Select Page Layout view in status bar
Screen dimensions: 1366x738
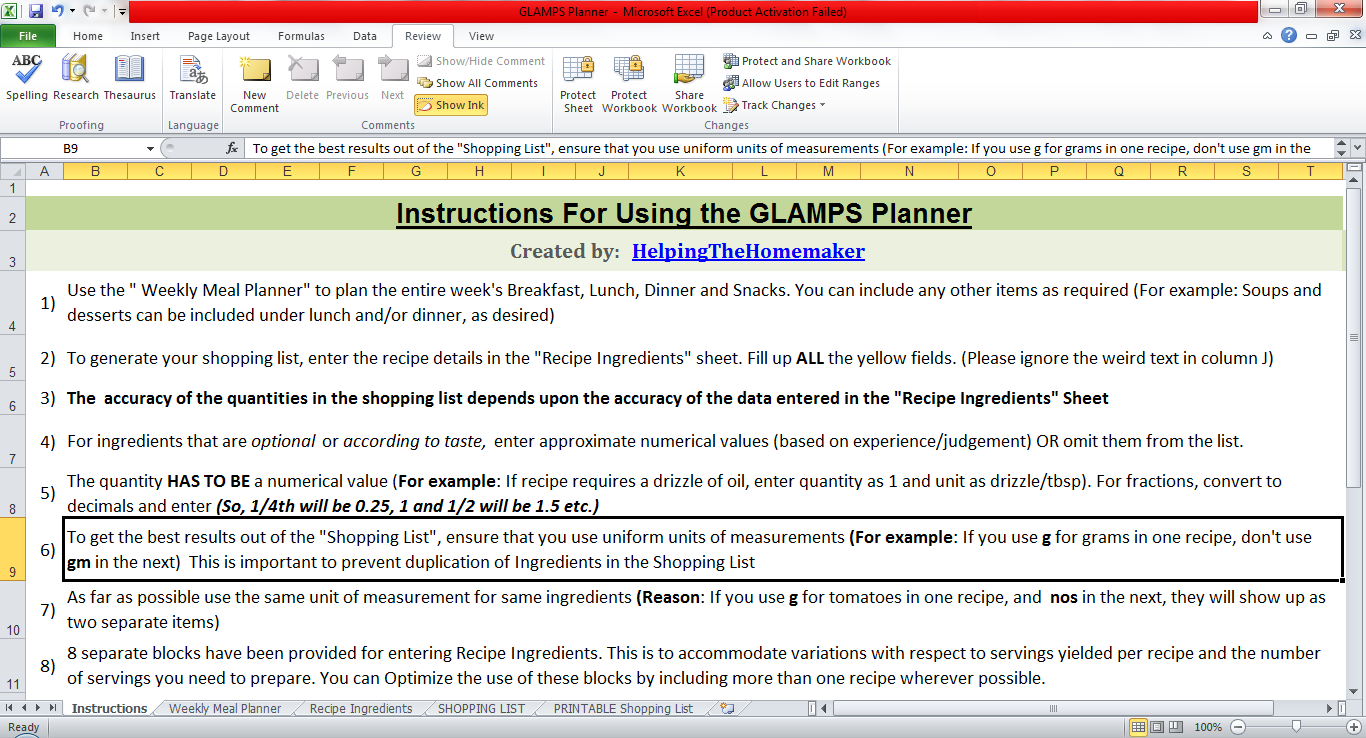click(1157, 727)
